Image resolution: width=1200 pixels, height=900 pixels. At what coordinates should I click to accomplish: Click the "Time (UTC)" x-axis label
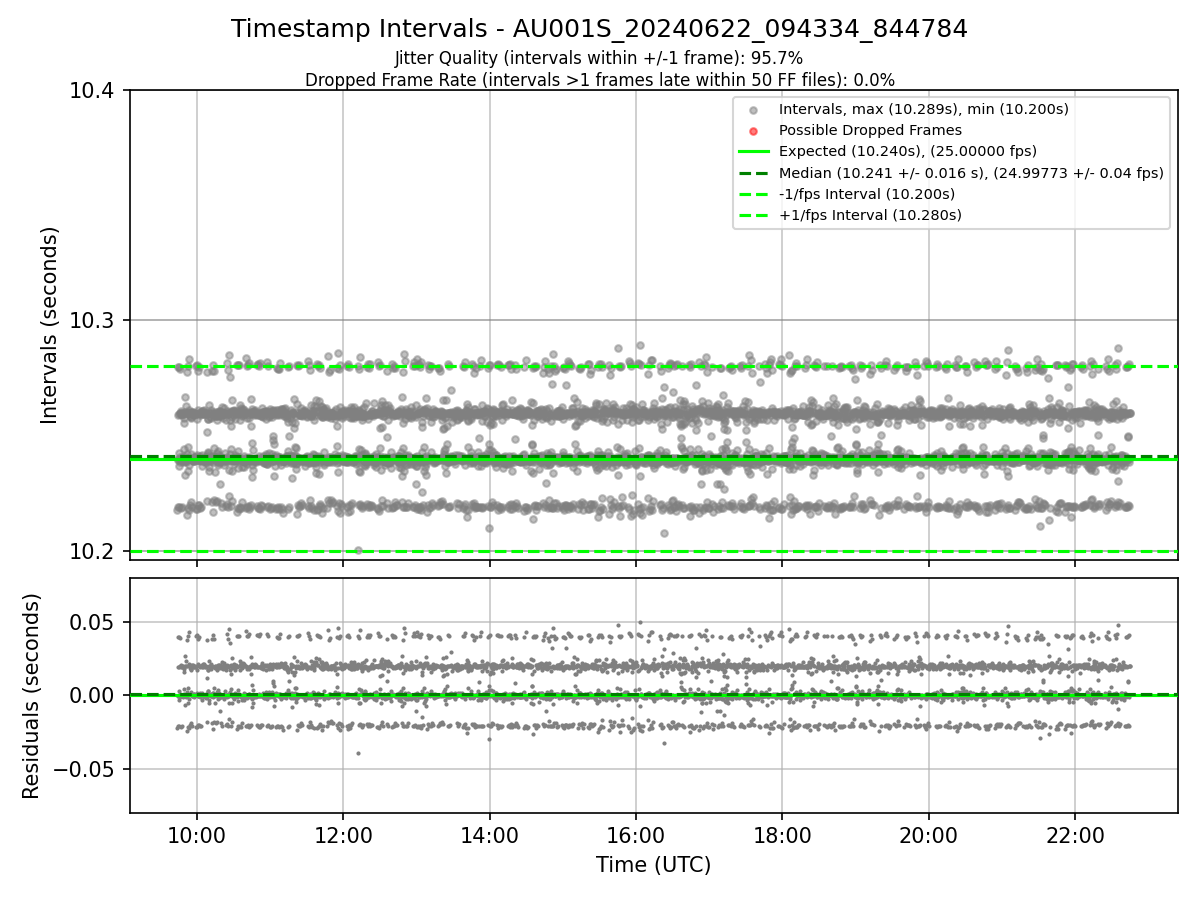[653, 865]
